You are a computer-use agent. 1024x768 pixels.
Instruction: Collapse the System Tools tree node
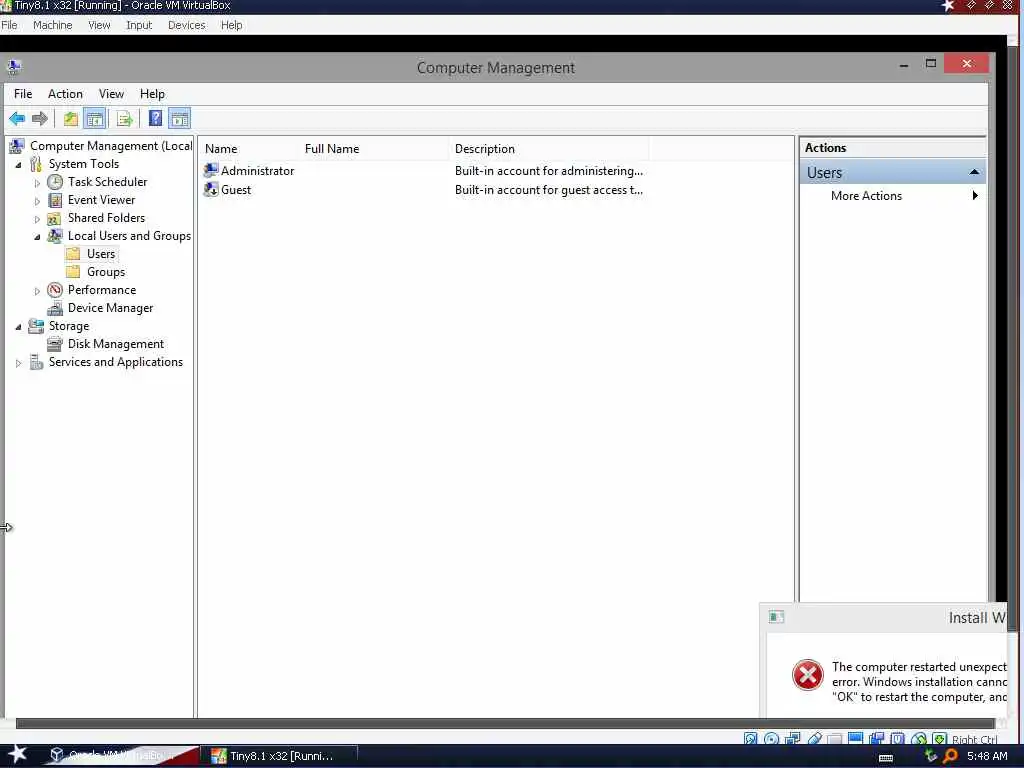[18, 165]
